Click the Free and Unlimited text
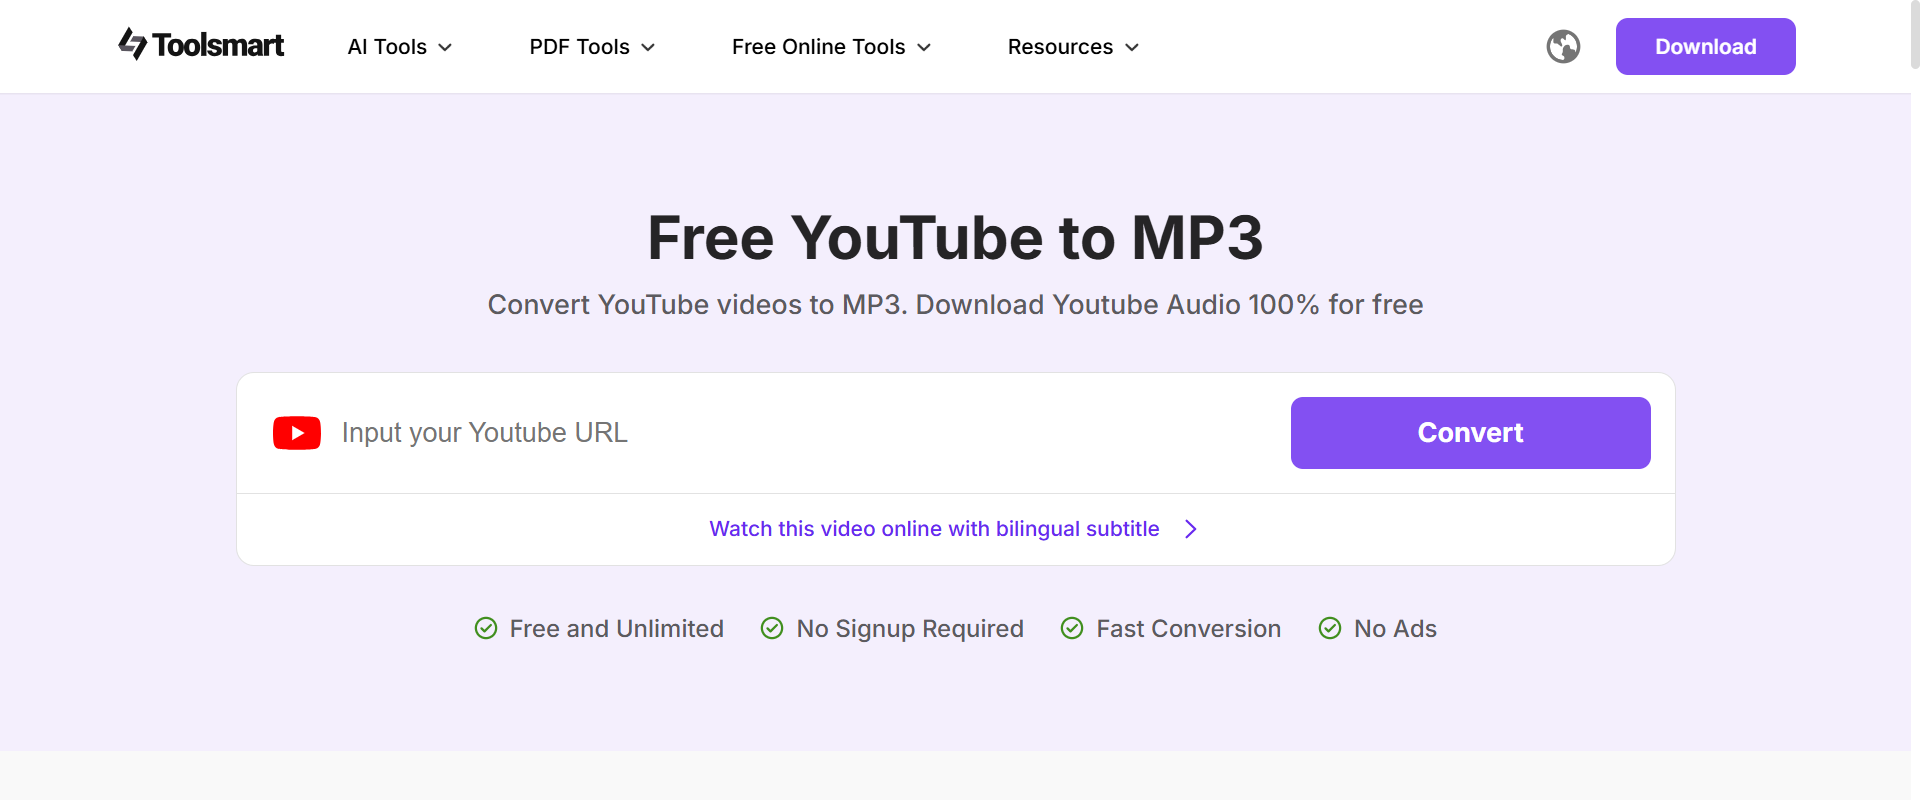The image size is (1920, 800). click(616, 628)
